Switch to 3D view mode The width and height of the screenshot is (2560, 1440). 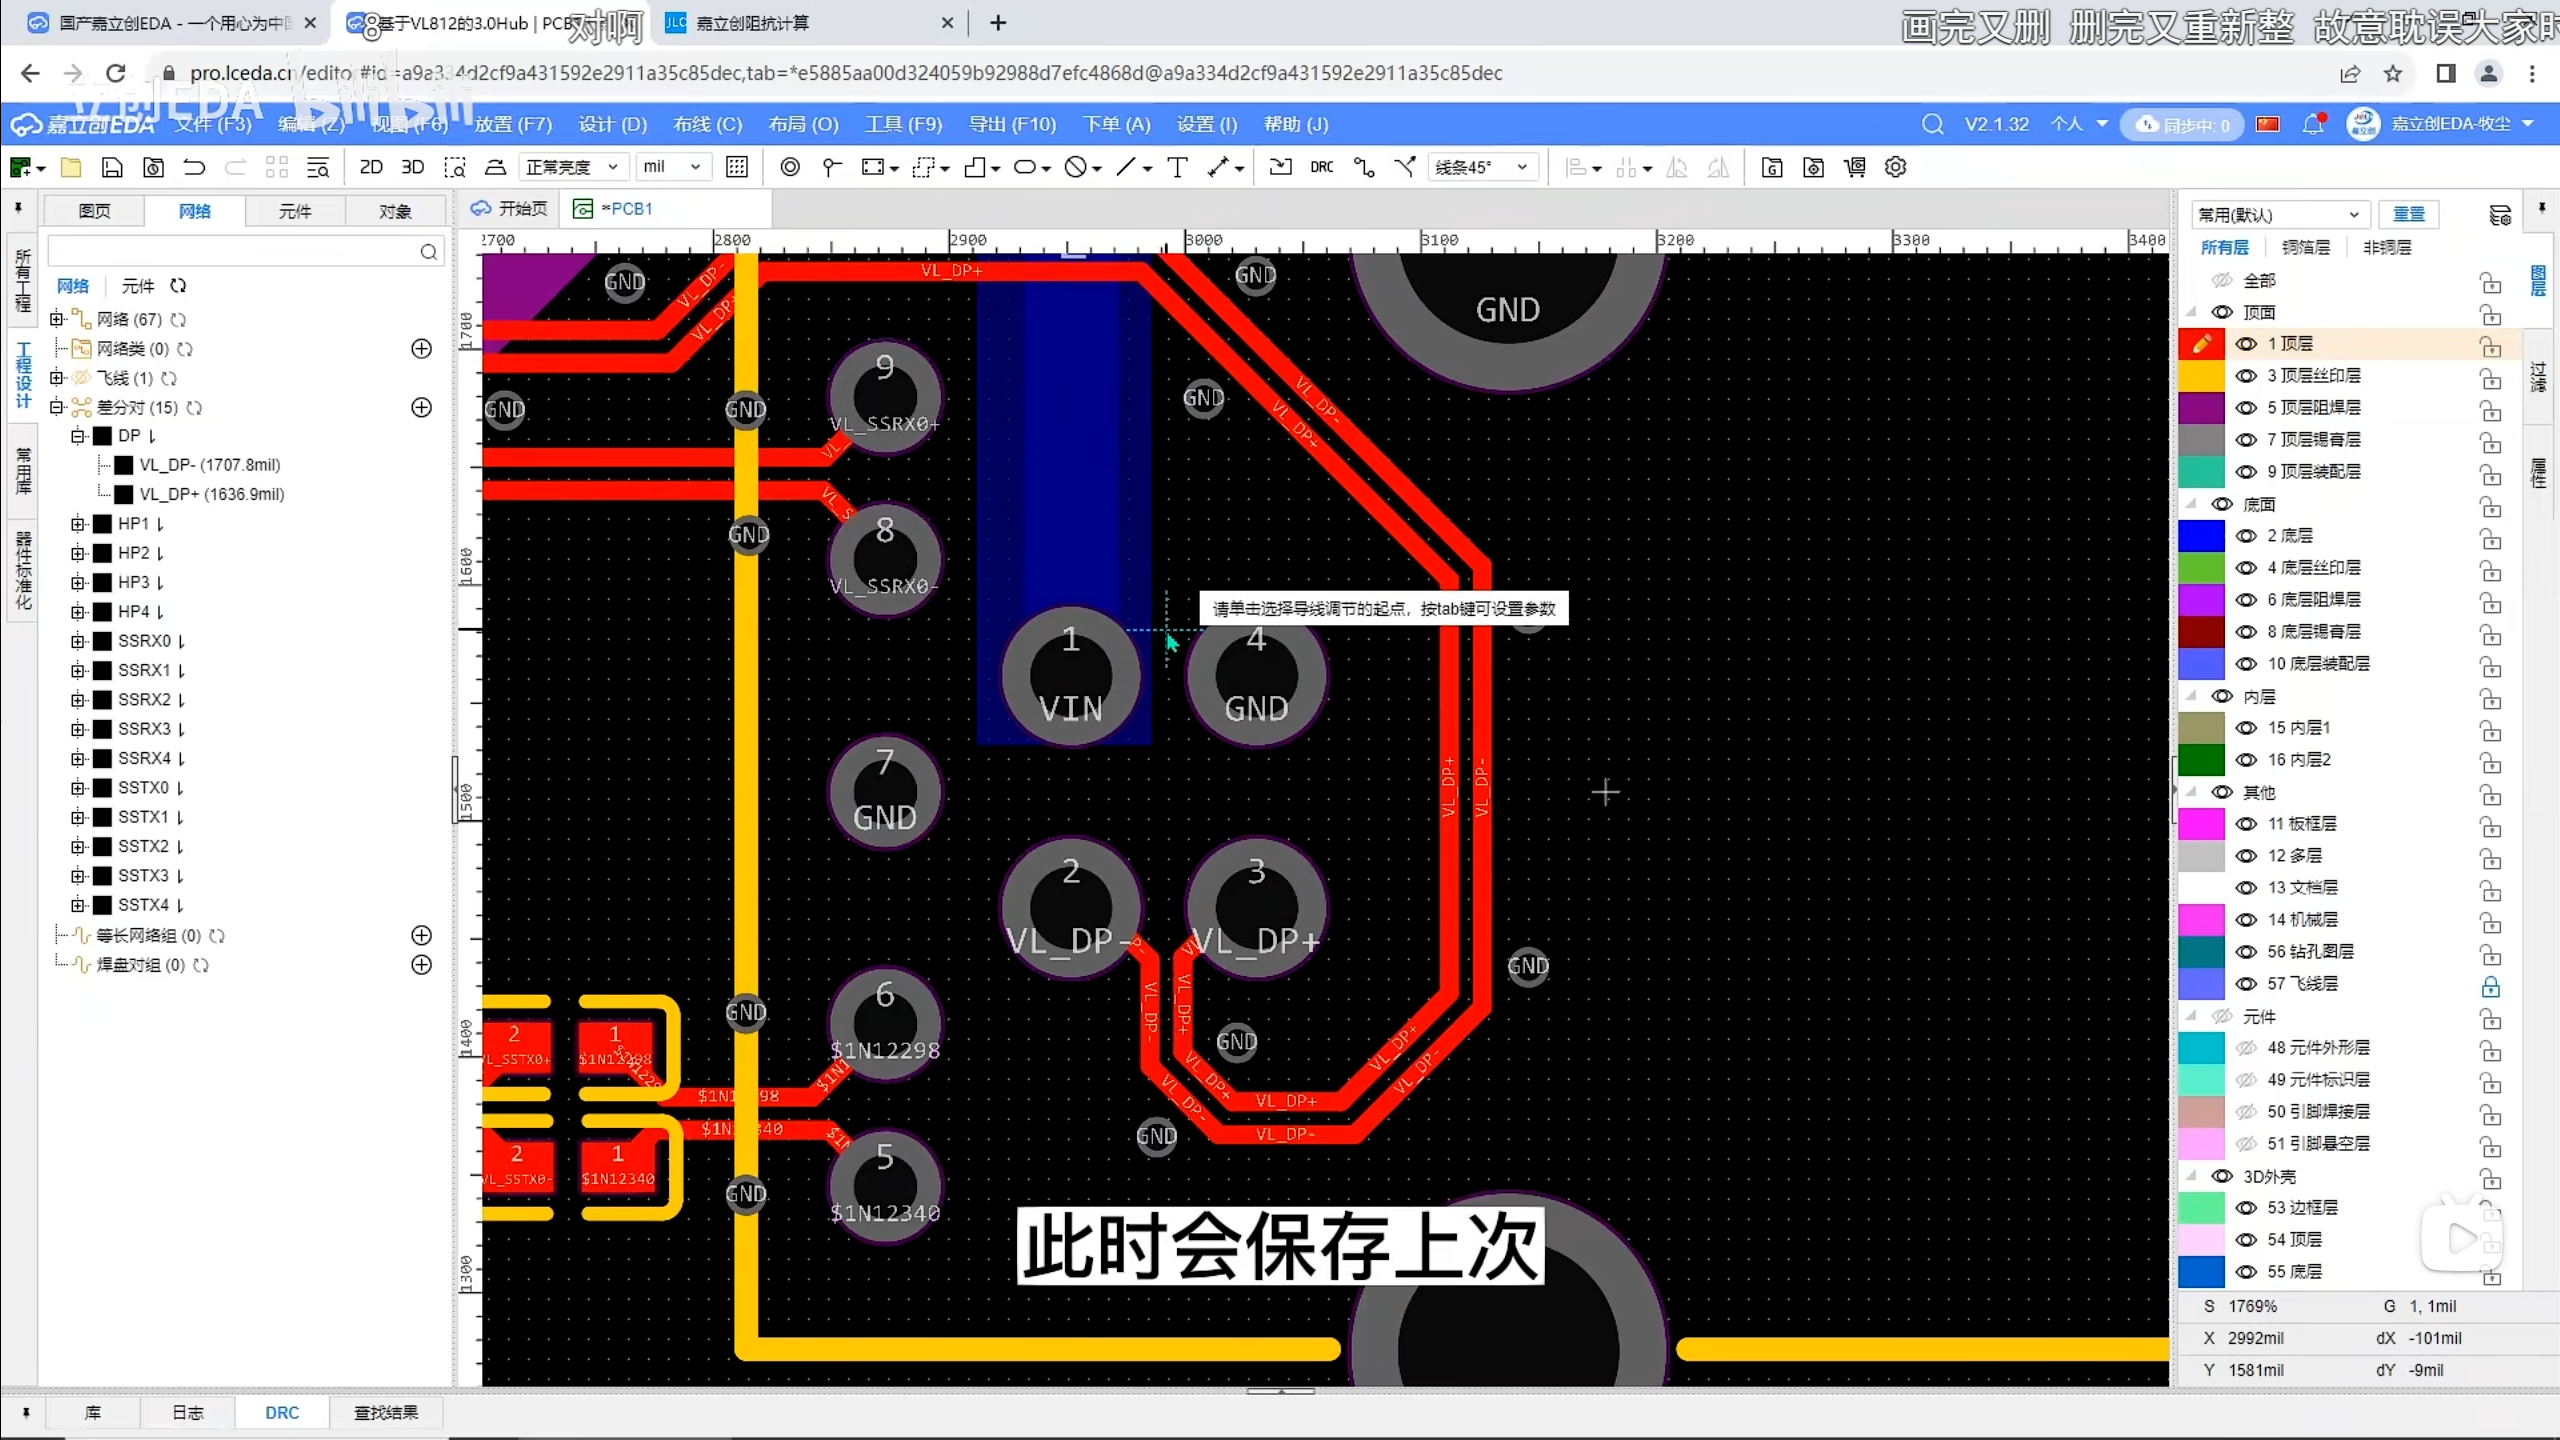[x=412, y=167]
